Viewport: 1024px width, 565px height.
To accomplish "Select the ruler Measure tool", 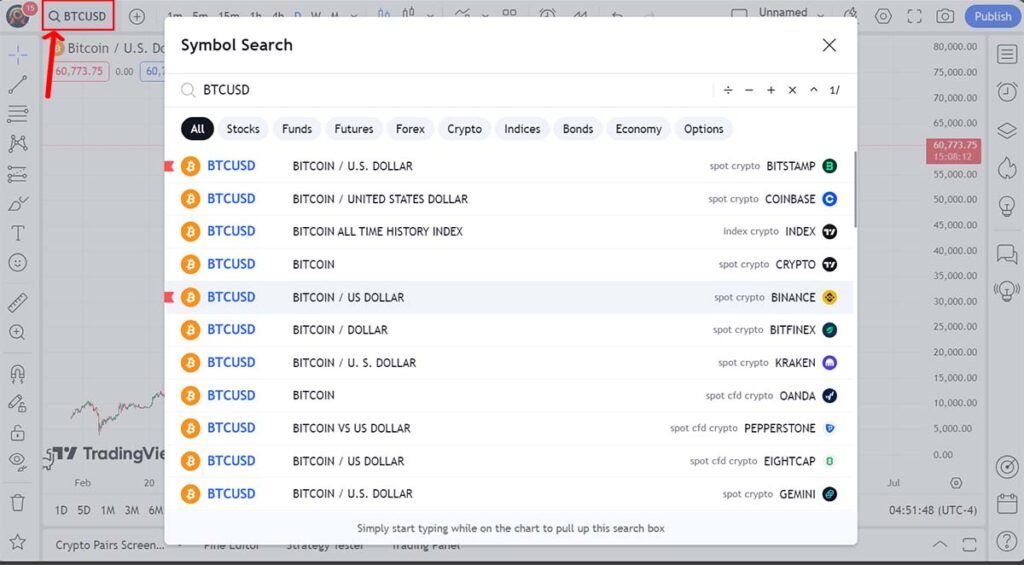I will point(17,302).
